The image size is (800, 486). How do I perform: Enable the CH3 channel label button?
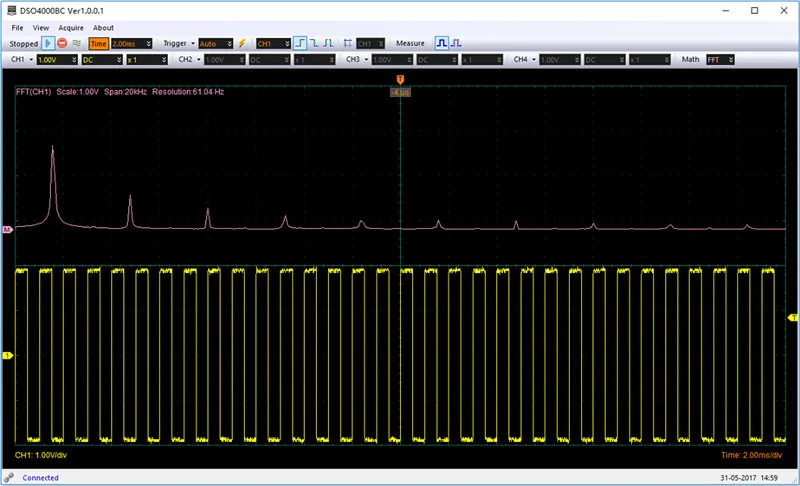tap(353, 60)
